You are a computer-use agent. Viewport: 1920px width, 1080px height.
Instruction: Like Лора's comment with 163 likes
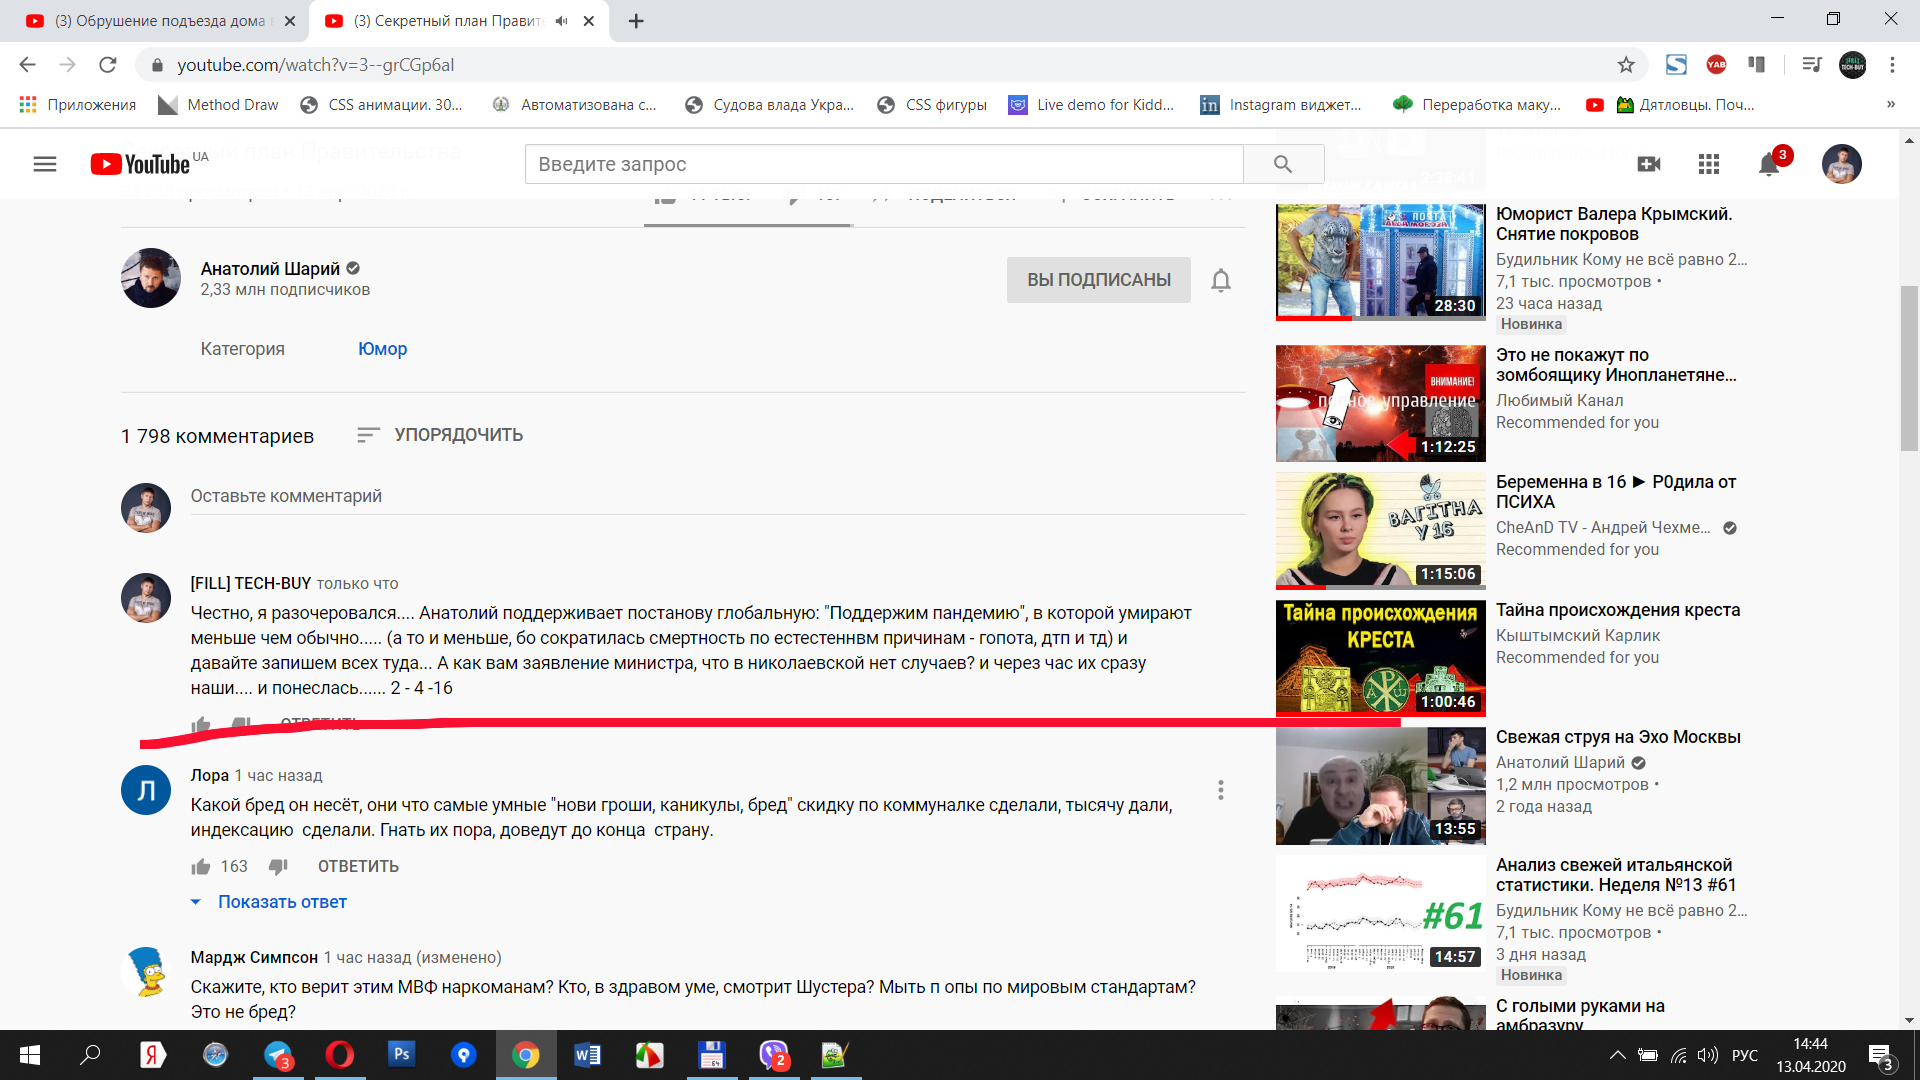click(x=201, y=866)
